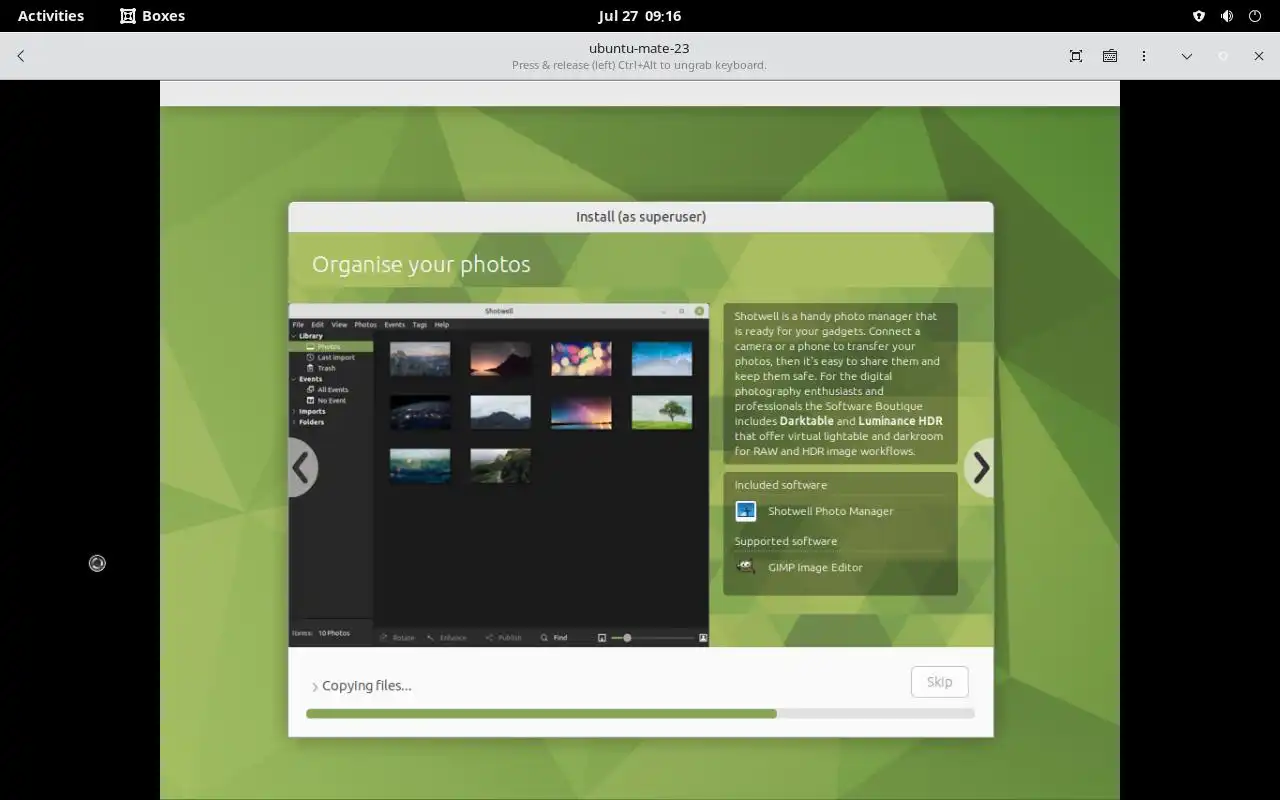Click the Shotwell Photo Manager icon
The width and height of the screenshot is (1280, 800).
point(745,511)
